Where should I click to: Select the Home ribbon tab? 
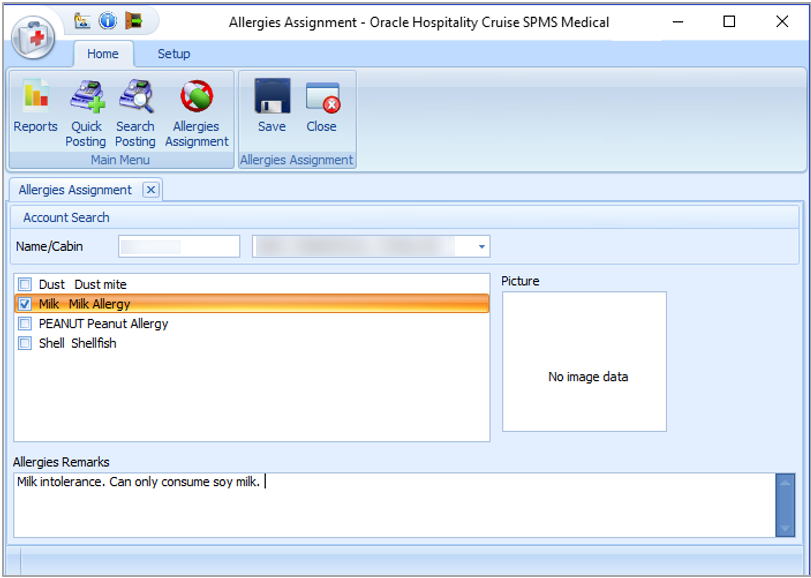(103, 54)
